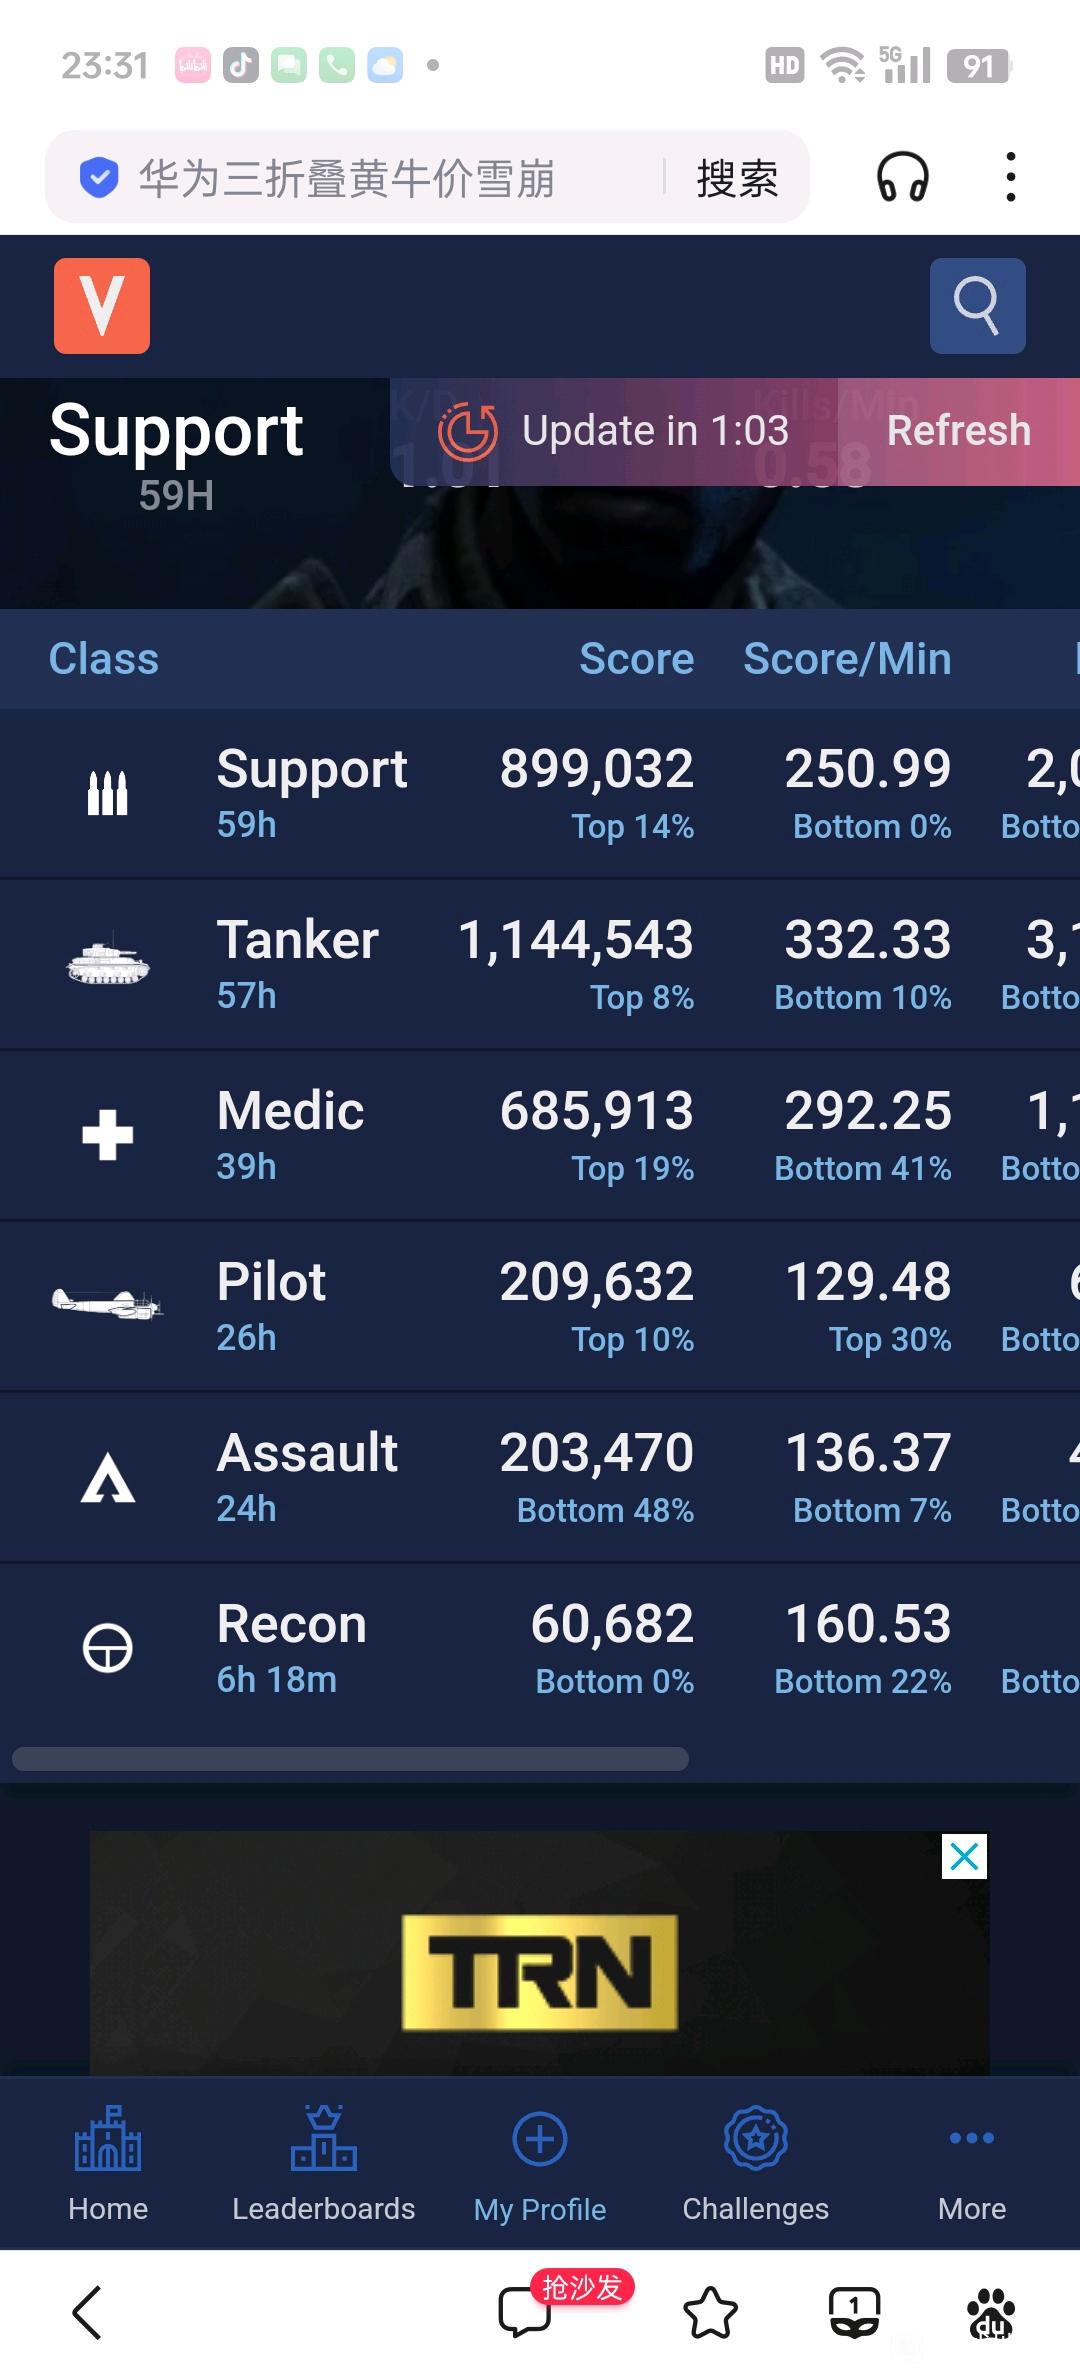Open the browser three-dot menu
The height and width of the screenshot is (2376, 1080).
pos(1011,178)
